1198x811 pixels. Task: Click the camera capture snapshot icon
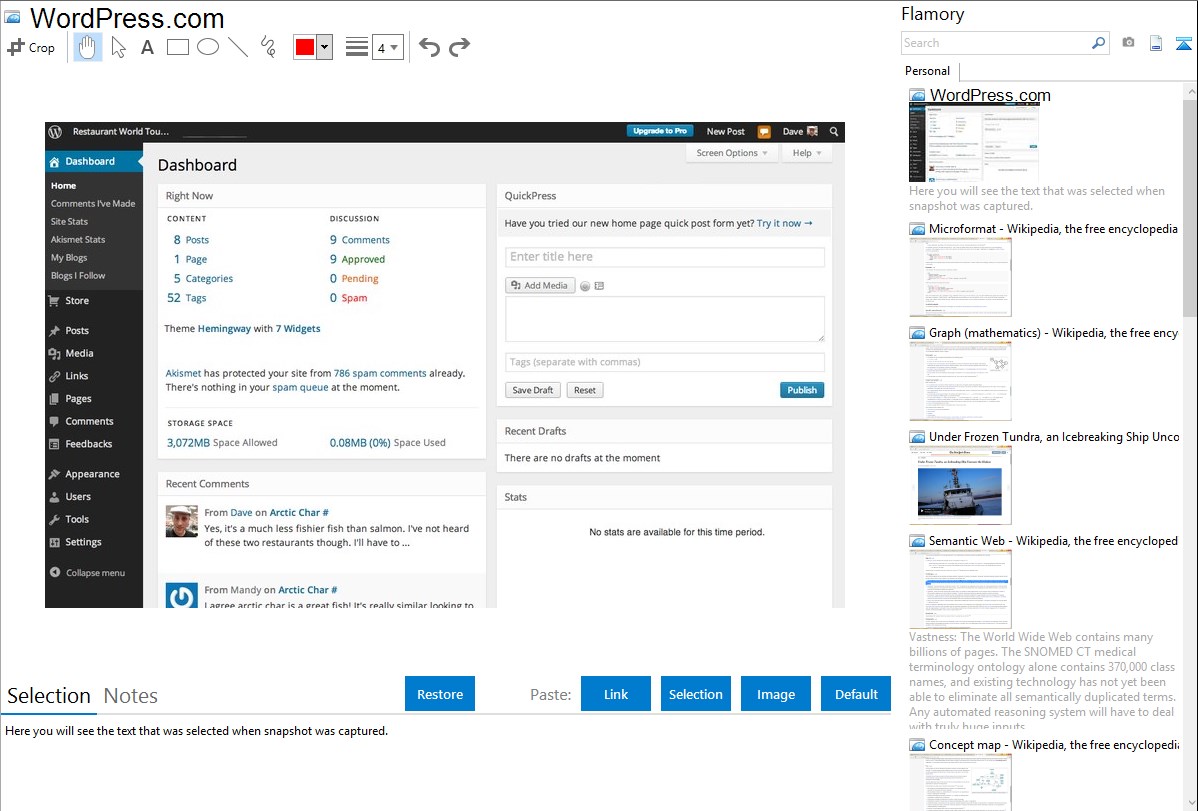[x=1128, y=43]
